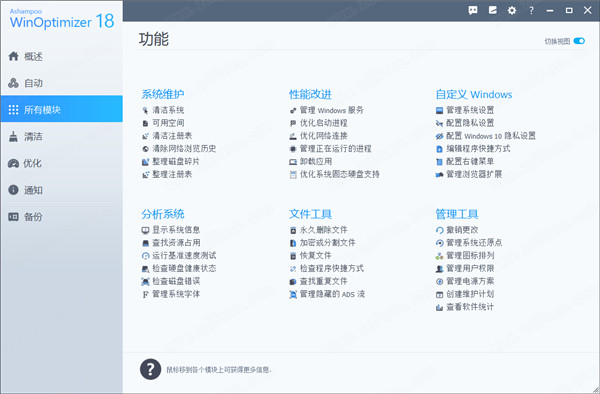Click the flag icon beside 优化启动进程
600x394 pixels.
coord(293,123)
